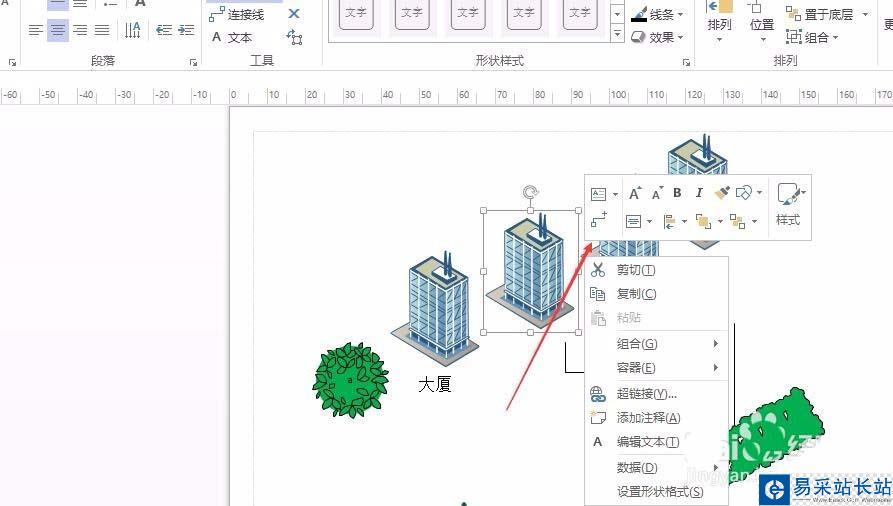The height and width of the screenshot is (506, 893).
Task: Choose 复制(C) from context menu
Action: [x=657, y=294]
